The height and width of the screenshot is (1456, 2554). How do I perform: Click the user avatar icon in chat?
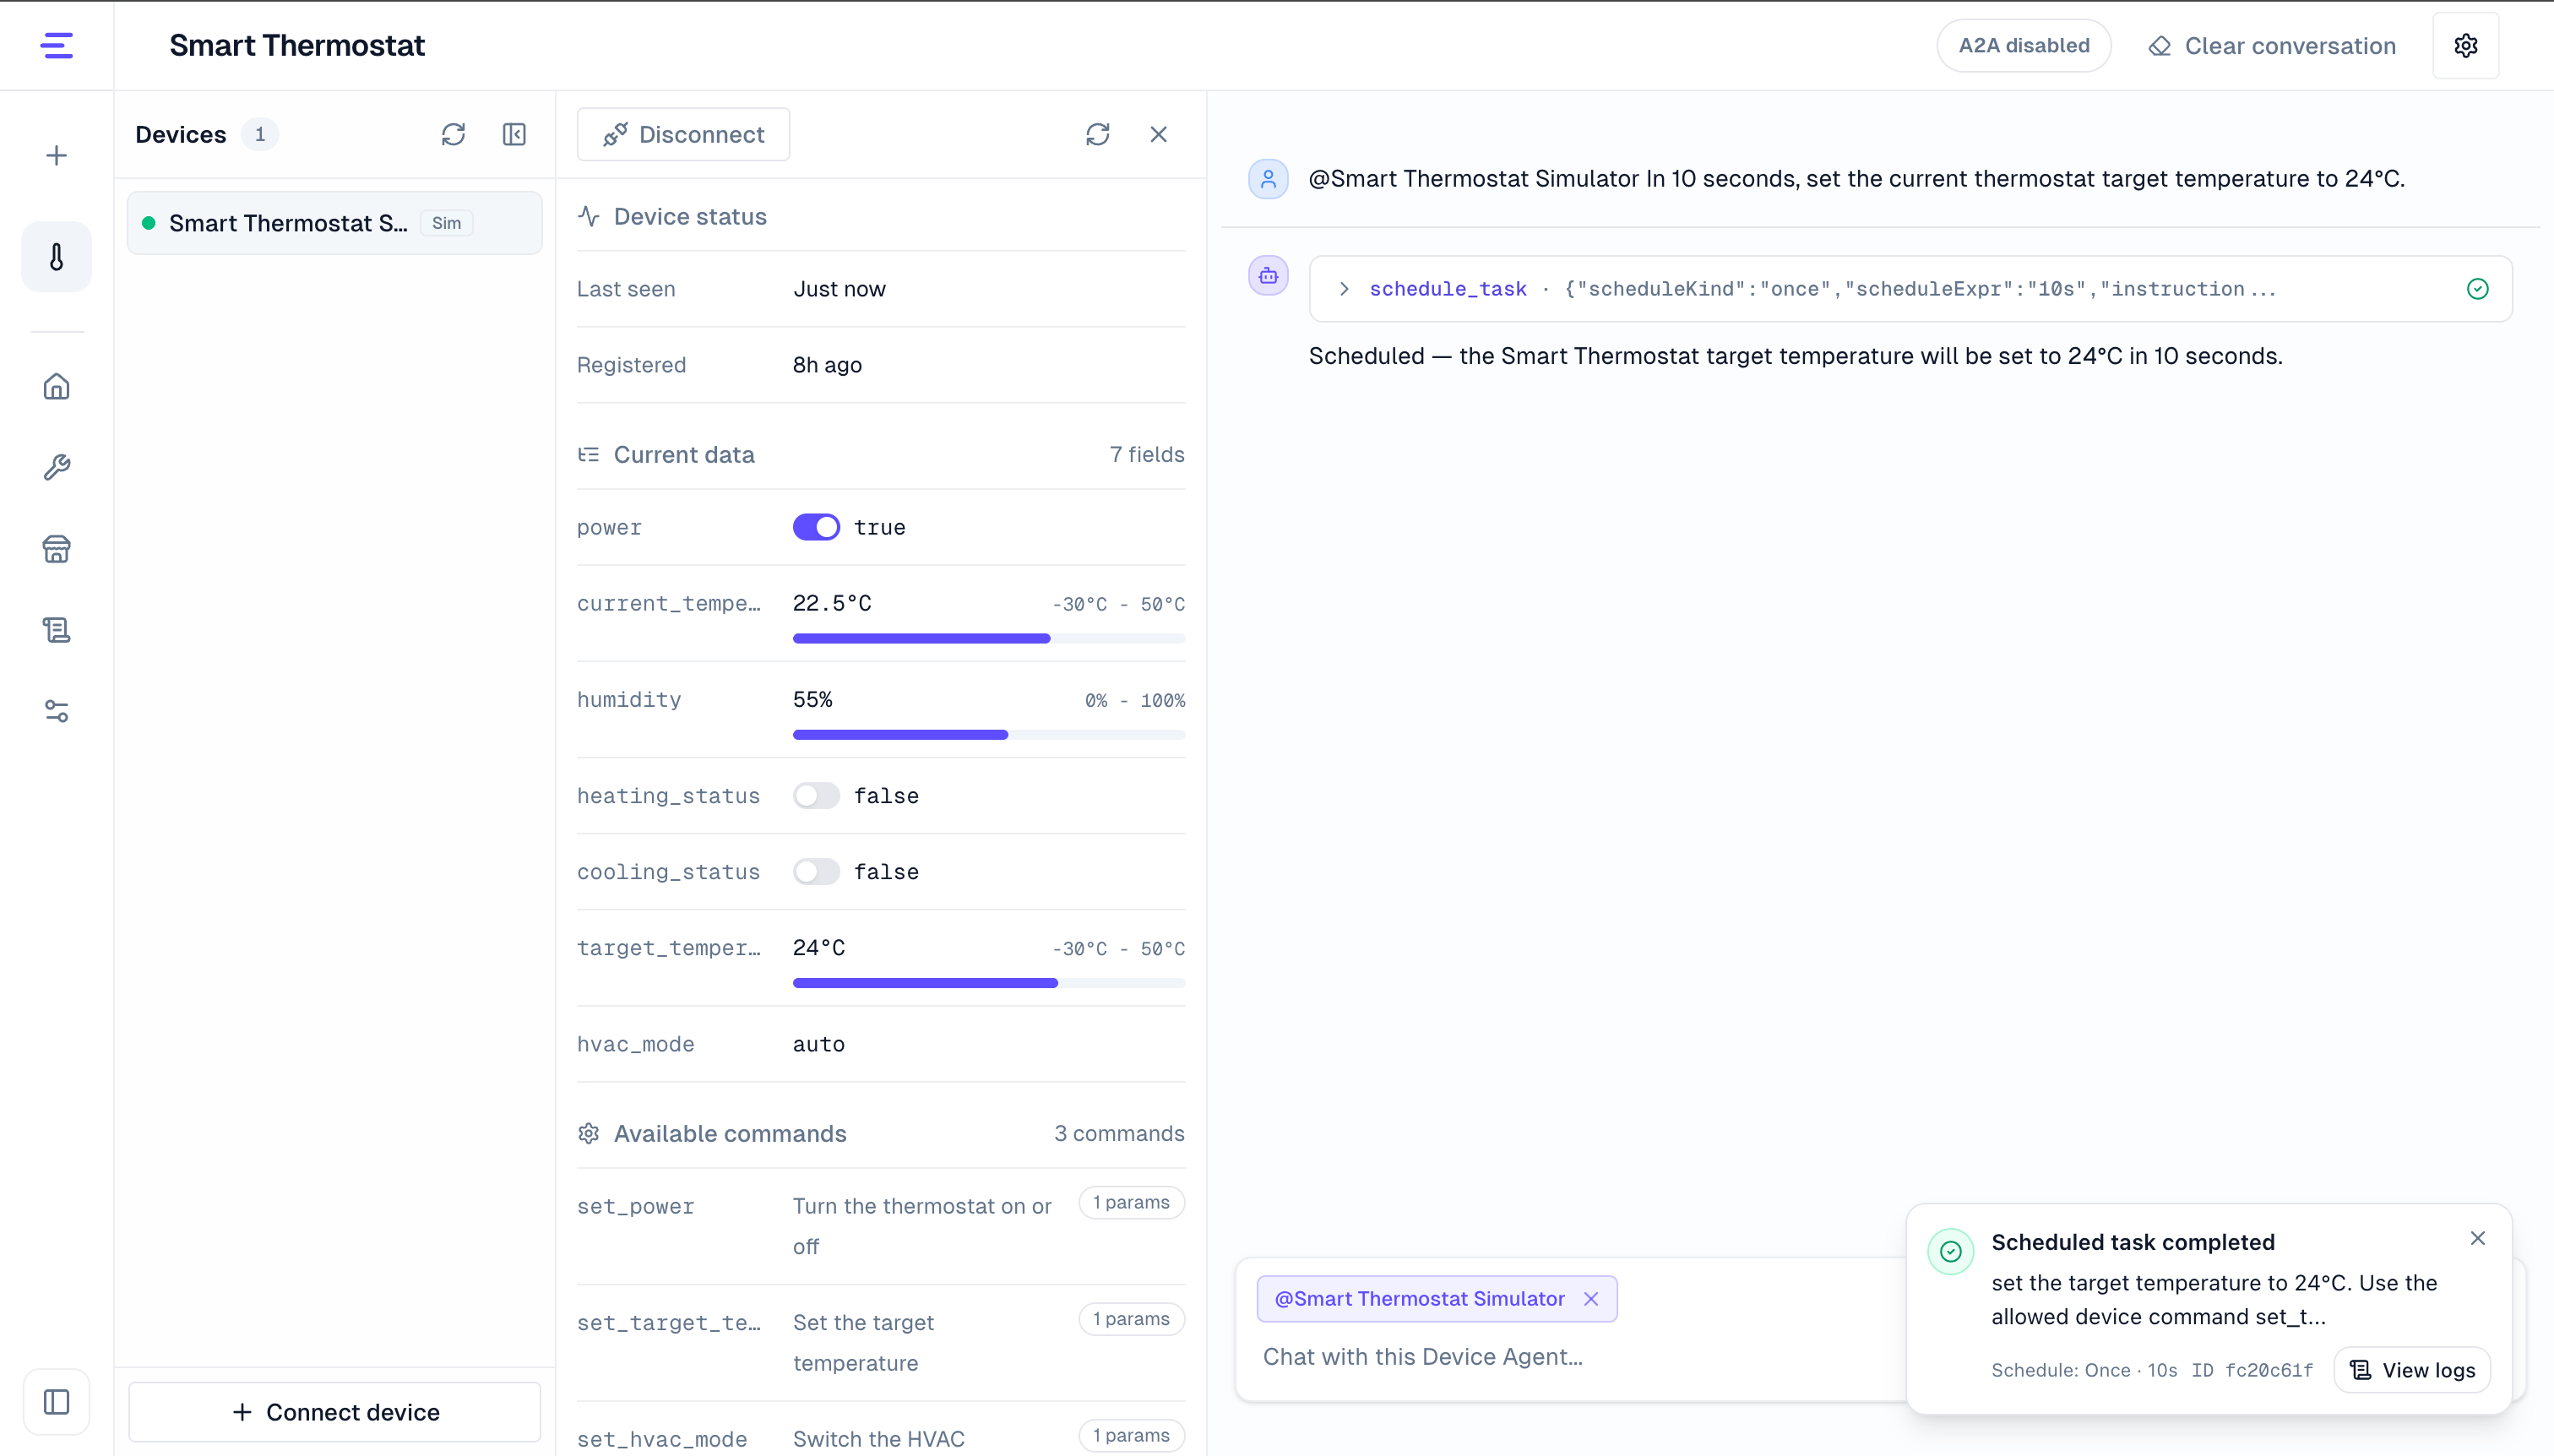(x=1269, y=179)
